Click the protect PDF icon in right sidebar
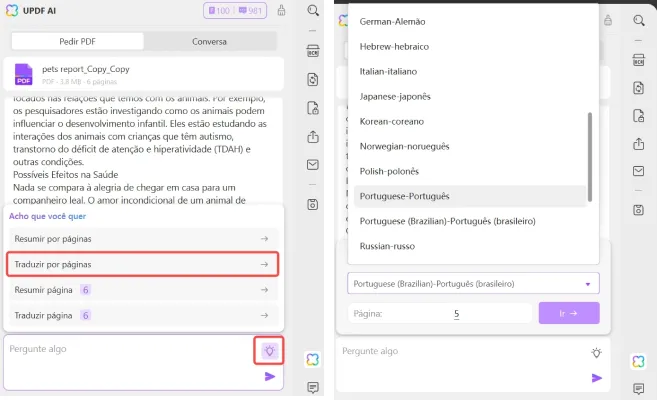 pos(639,116)
